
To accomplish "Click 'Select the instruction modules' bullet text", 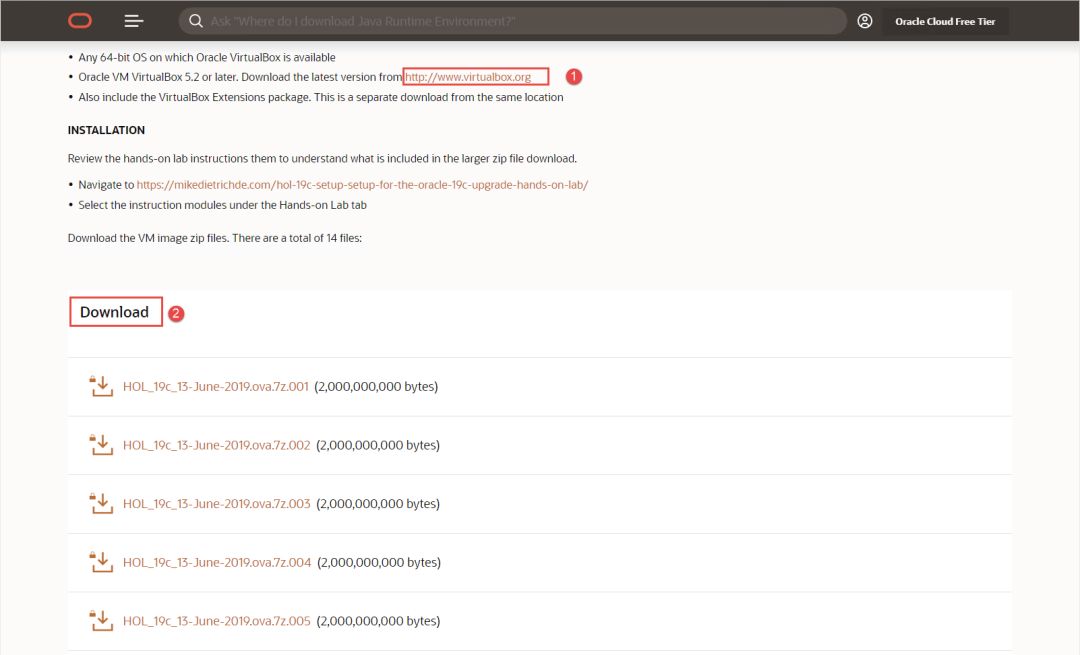I will point(222,205).
